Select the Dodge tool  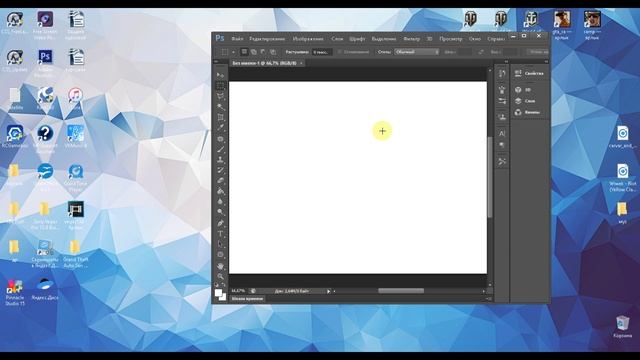coord(220,212)
